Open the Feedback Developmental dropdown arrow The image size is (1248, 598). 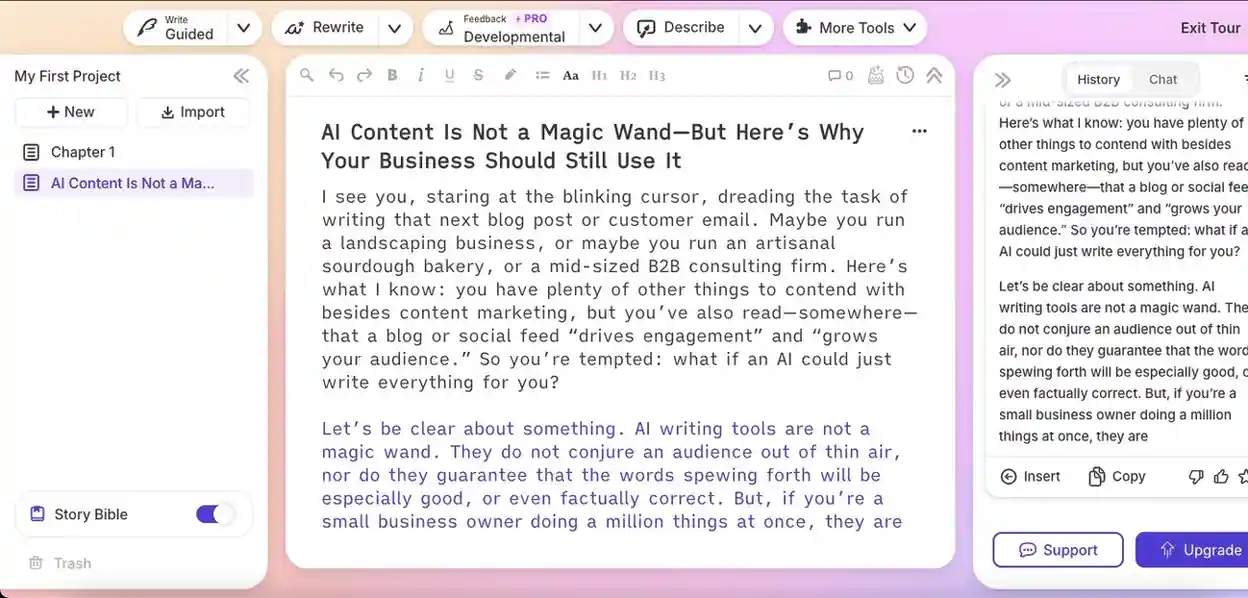coord(595,28)
